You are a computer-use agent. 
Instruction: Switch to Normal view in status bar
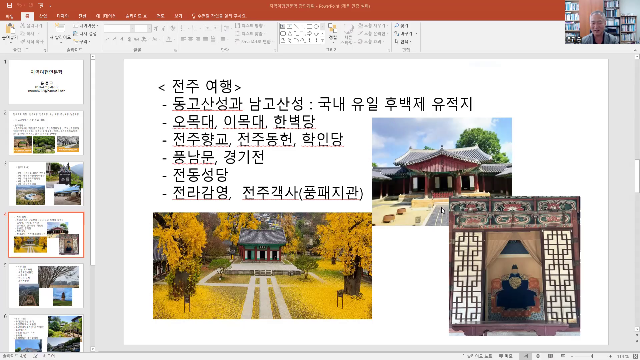[x=526, y=356]
